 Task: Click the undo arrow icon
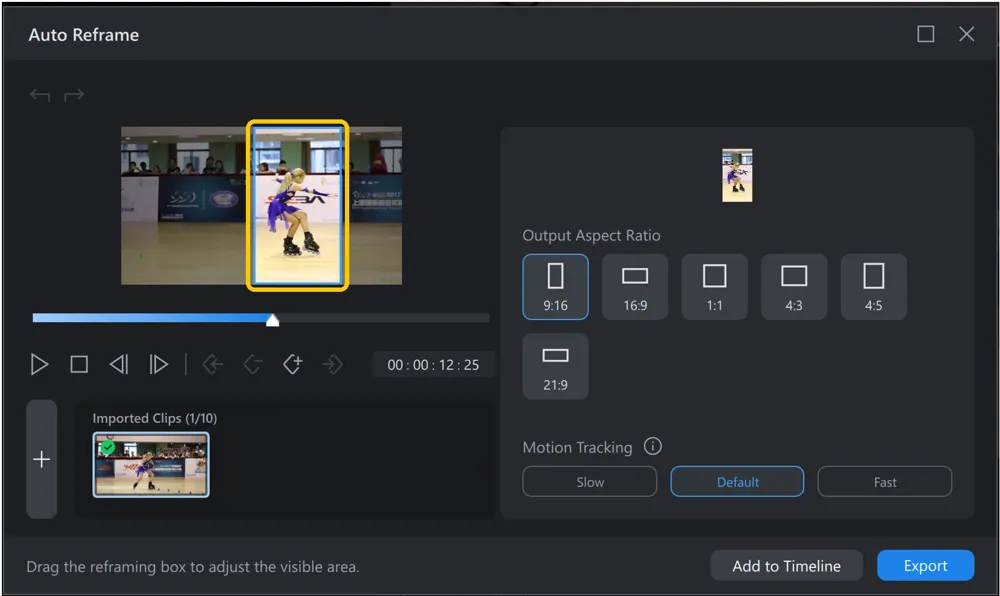point(40,96)
